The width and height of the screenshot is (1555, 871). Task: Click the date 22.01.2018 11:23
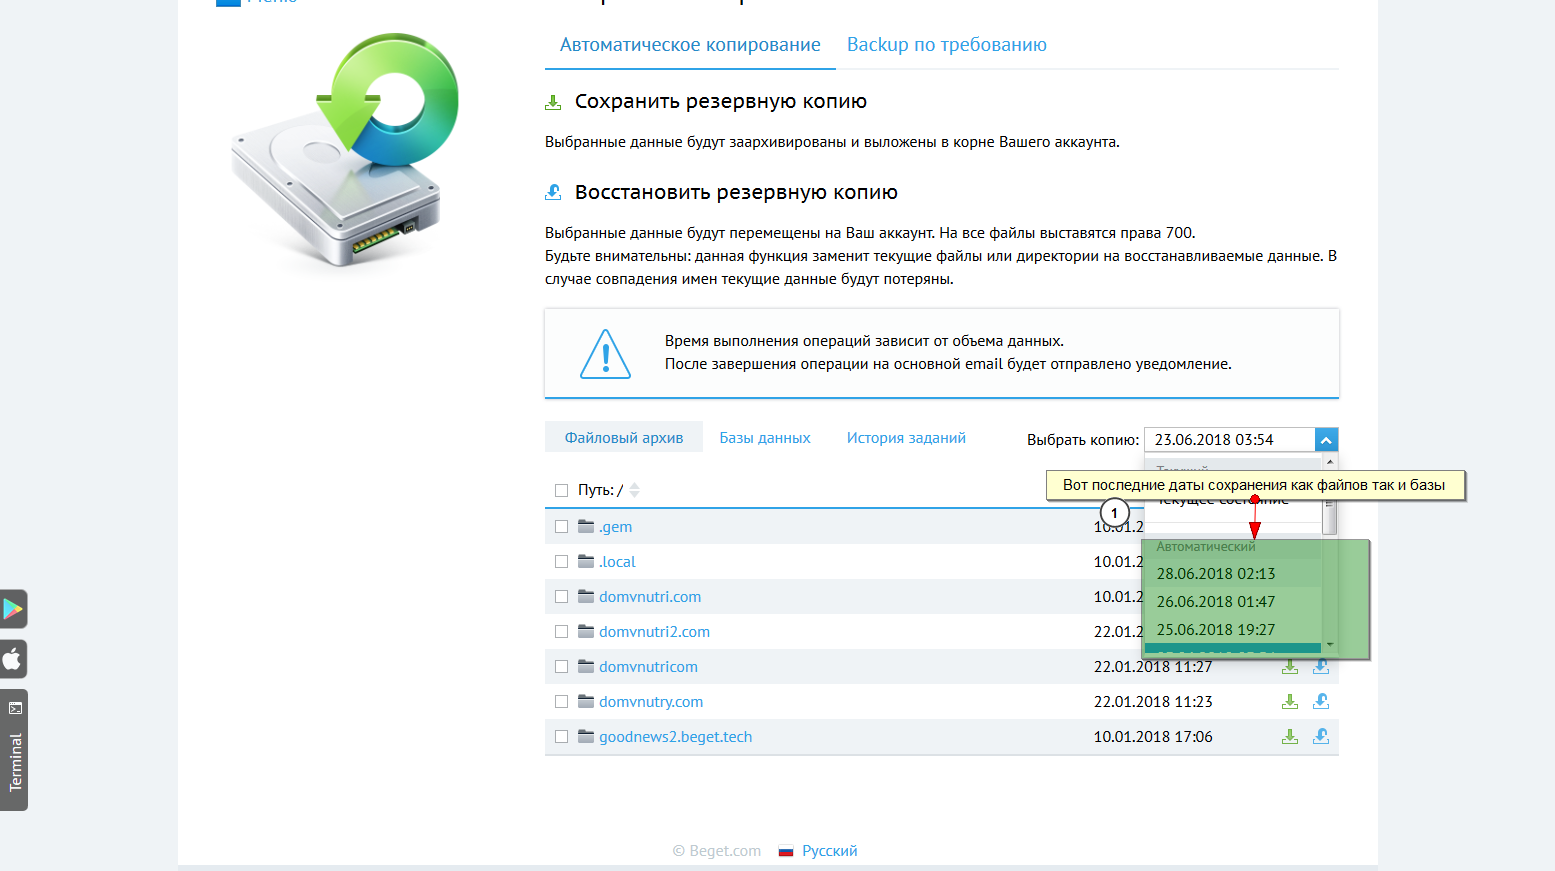coord(1153,702)
